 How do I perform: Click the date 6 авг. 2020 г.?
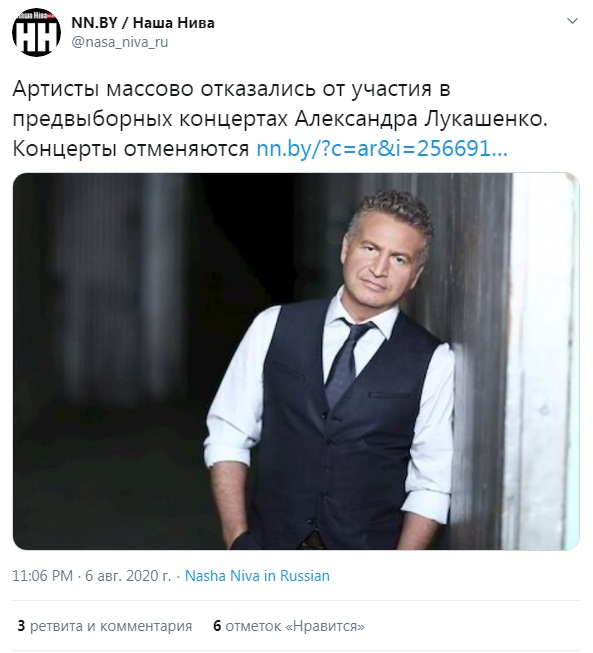(x=128, y=576)
